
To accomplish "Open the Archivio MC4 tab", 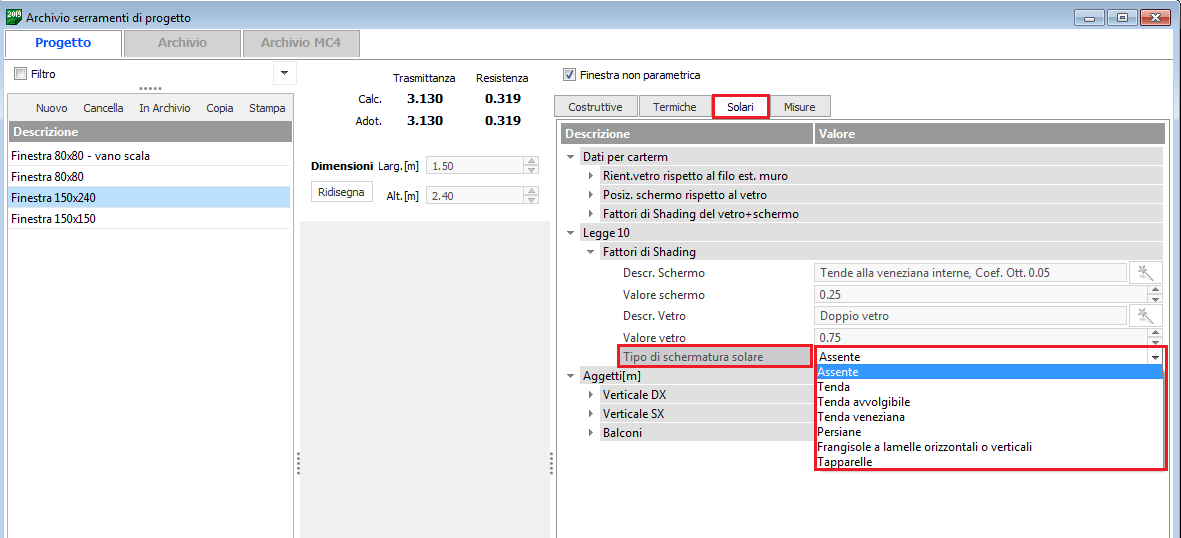I will click(x=300, y=43).
